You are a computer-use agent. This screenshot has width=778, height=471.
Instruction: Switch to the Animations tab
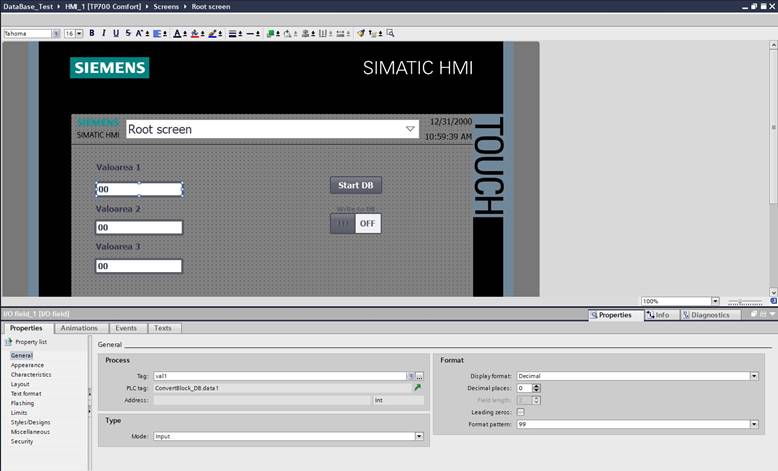point(79,328)
